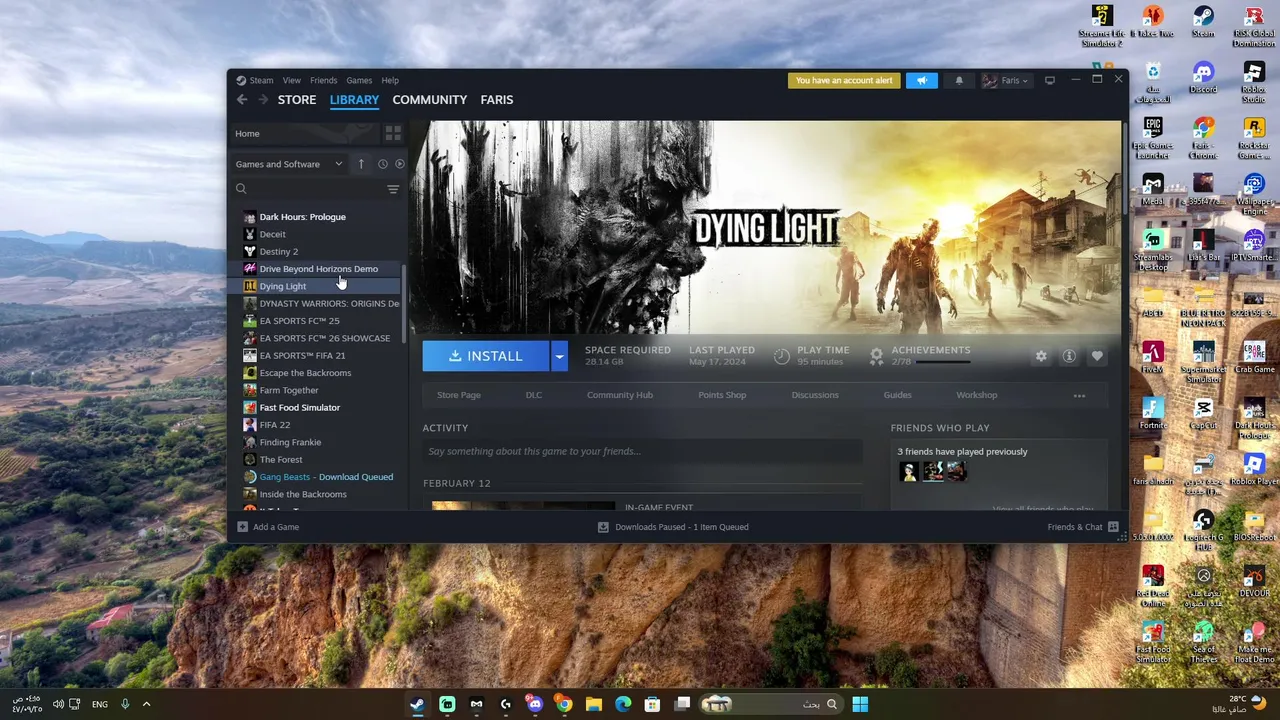Click the LIBRARY tab
Screen dimensions: 1280x720
tap(354, 100)
